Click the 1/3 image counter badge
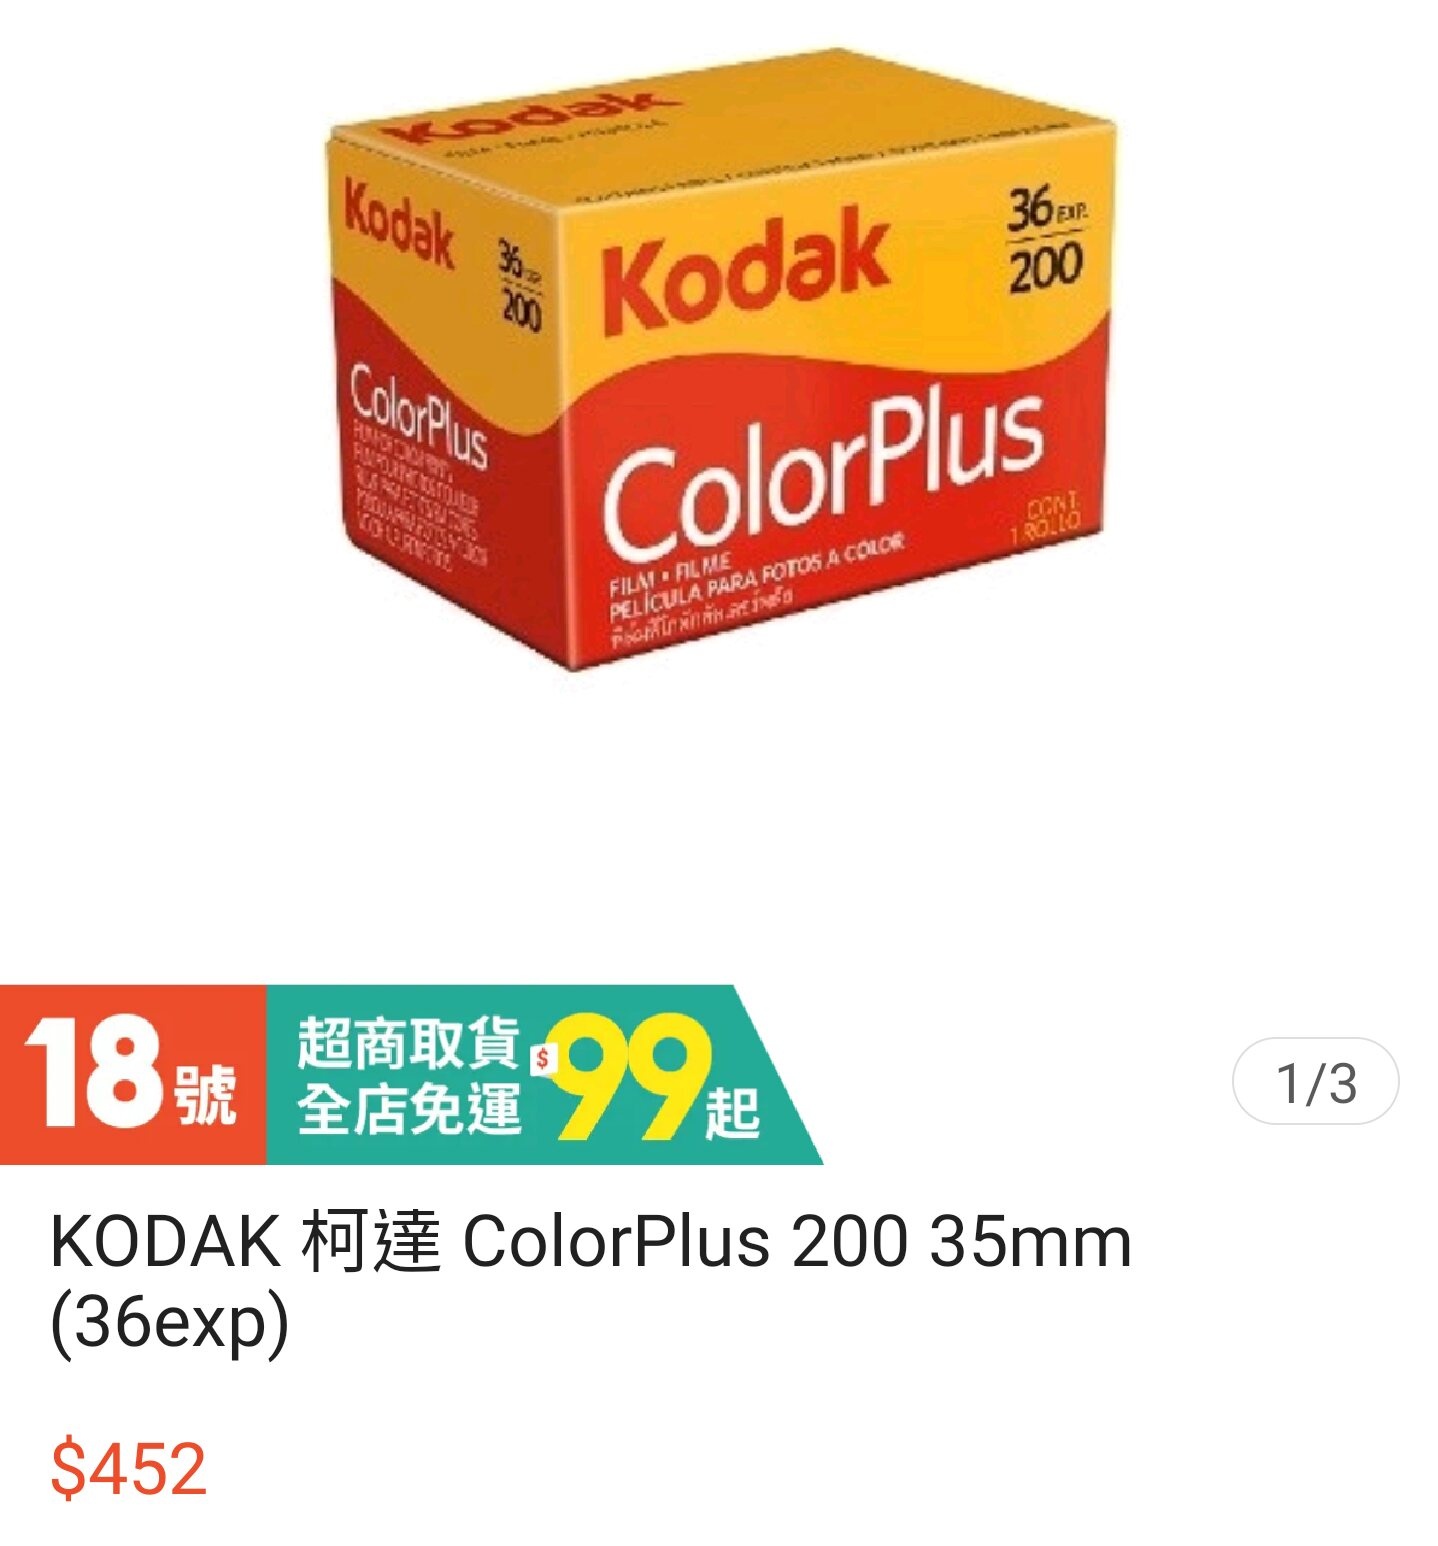 [x=1315, y=1082]
